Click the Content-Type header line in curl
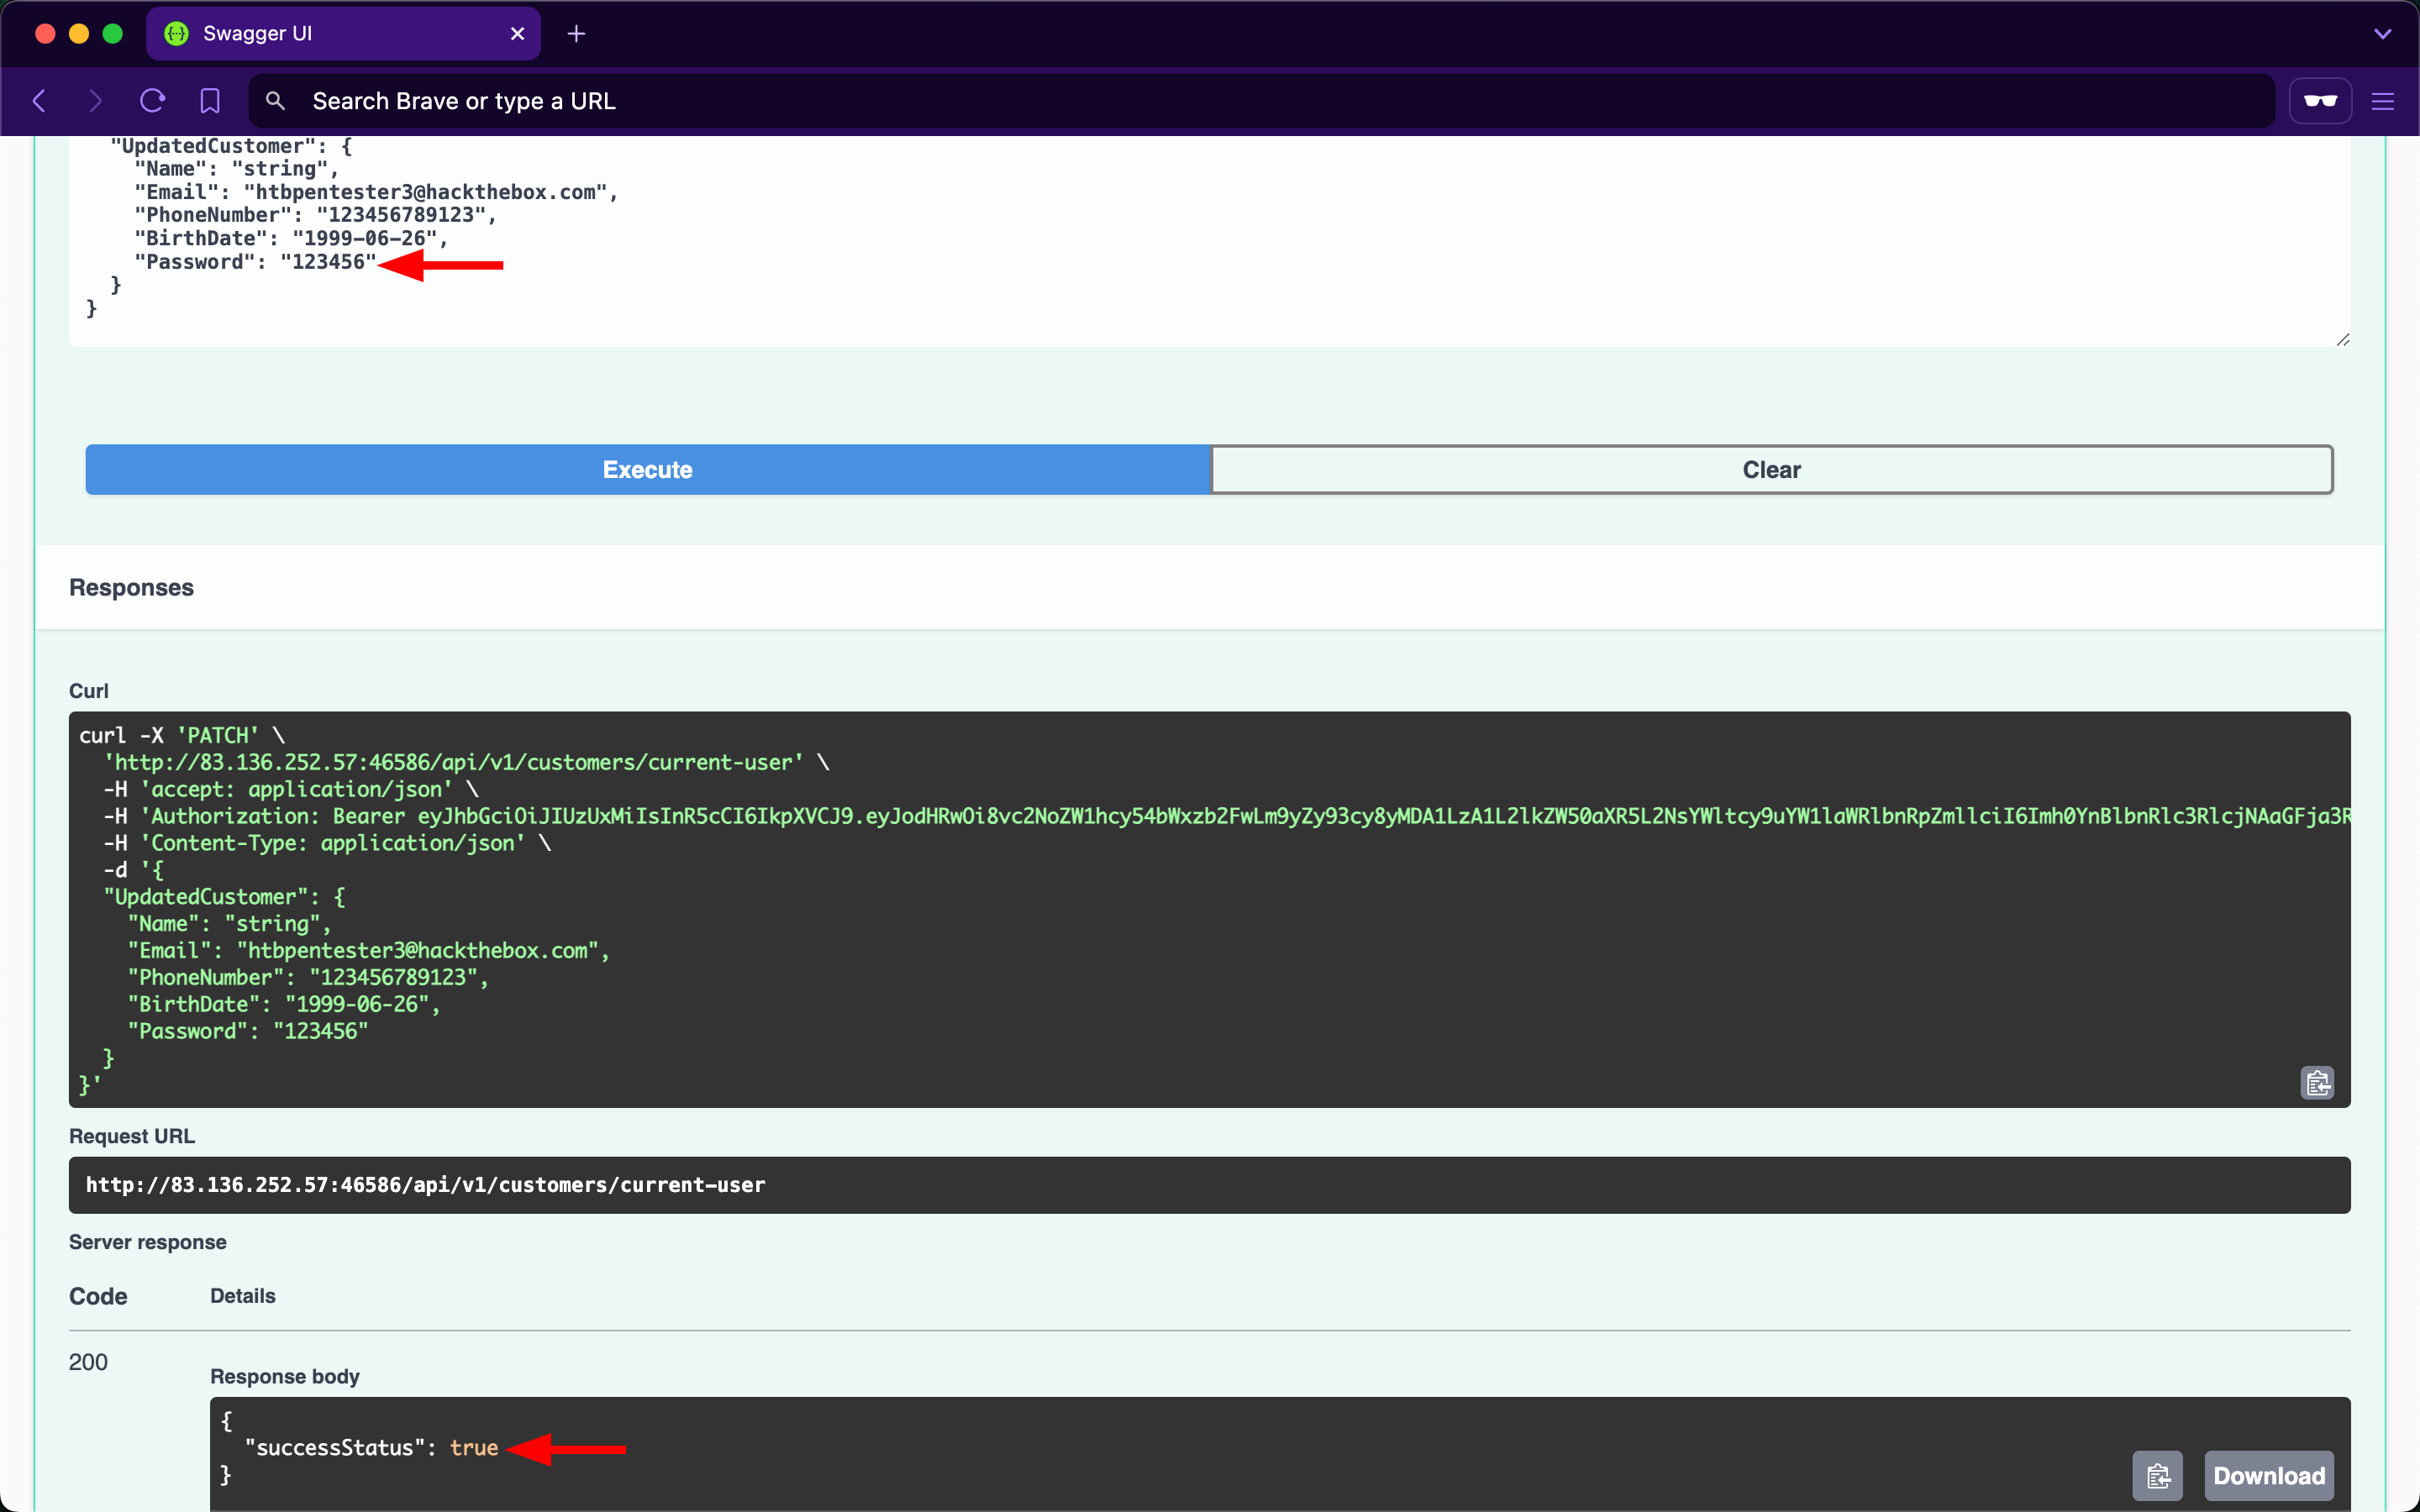2420x1512 pixels. (327, 844)
